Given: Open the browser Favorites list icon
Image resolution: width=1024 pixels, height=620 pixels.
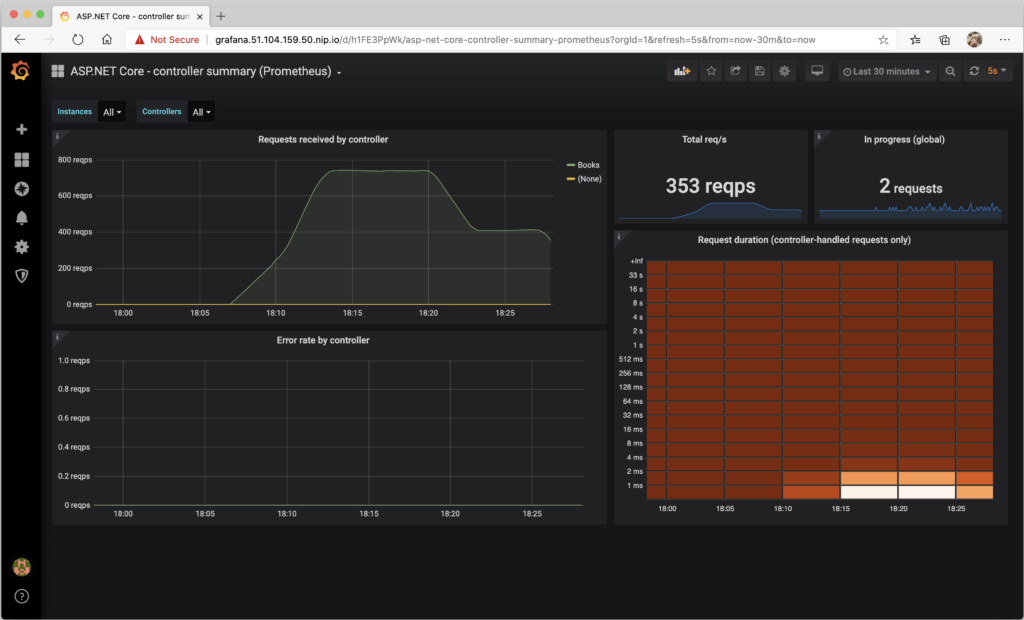Looking at the screenshot, I should tap(915, 40).
